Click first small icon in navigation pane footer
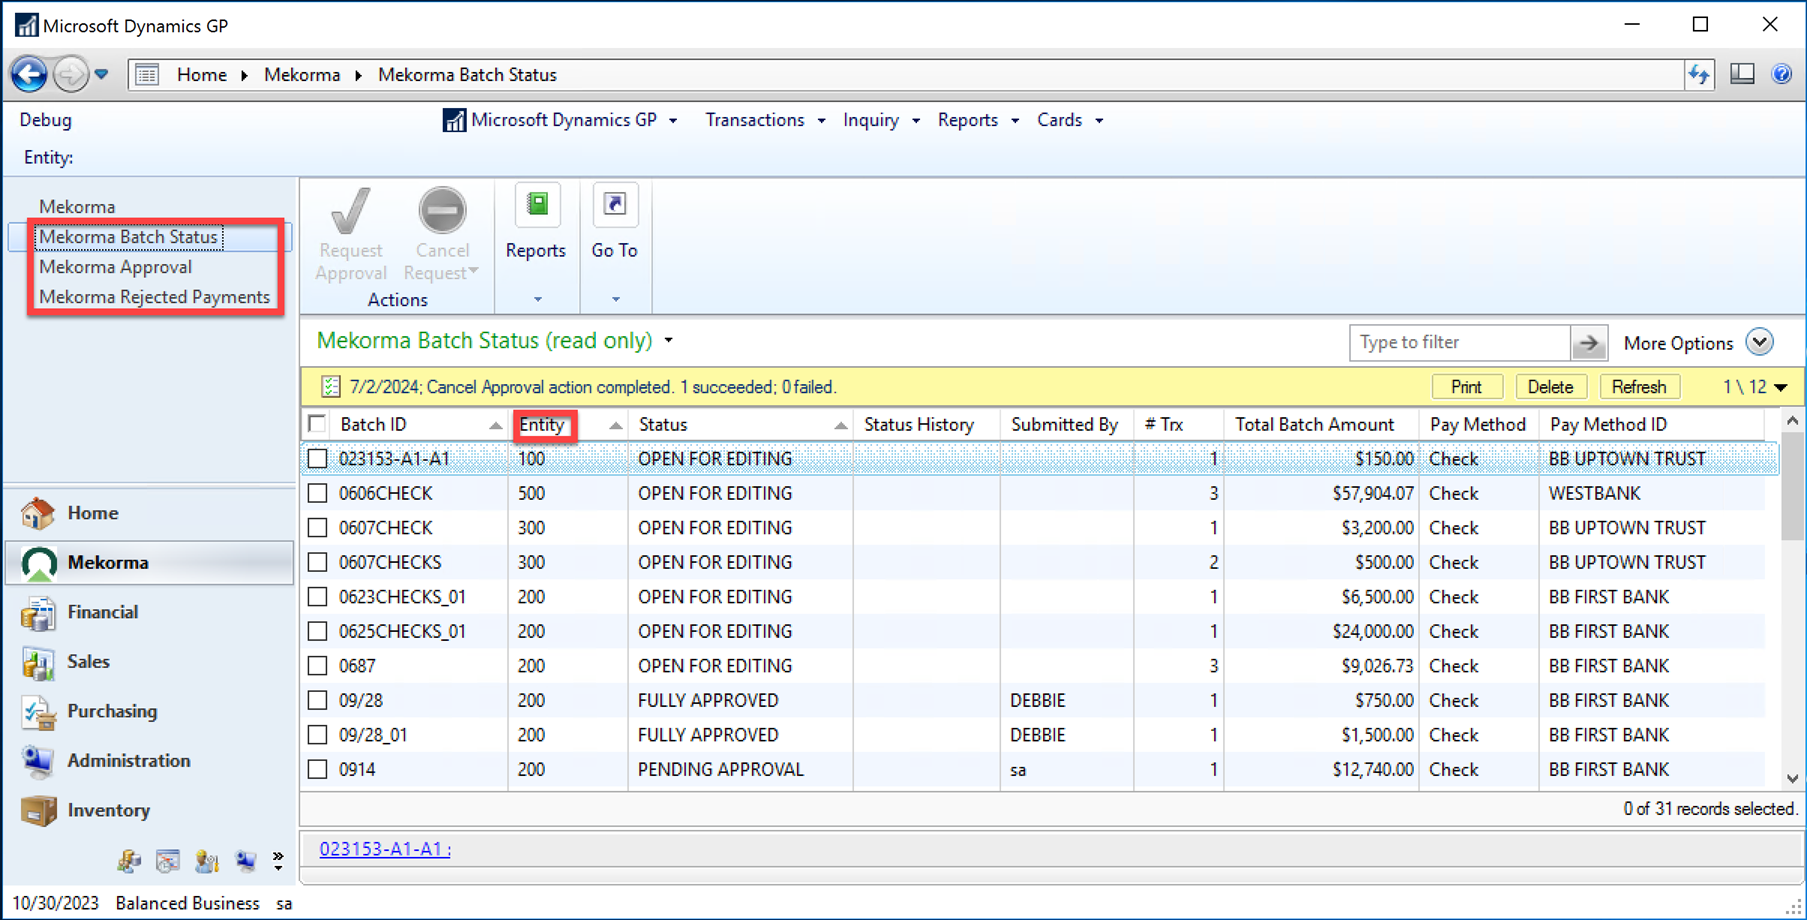The image size is (1807, 920). point(129,860)
